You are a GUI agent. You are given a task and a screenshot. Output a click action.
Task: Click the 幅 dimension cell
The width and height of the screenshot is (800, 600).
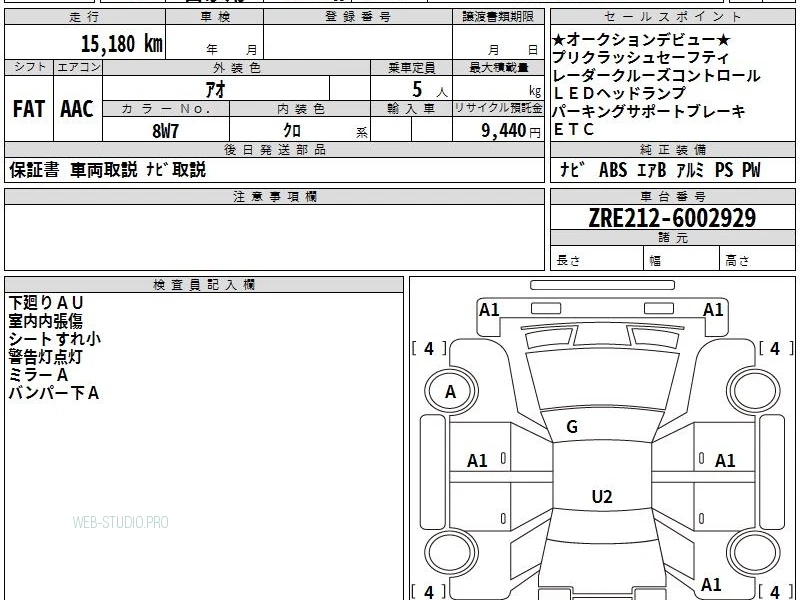682,260
